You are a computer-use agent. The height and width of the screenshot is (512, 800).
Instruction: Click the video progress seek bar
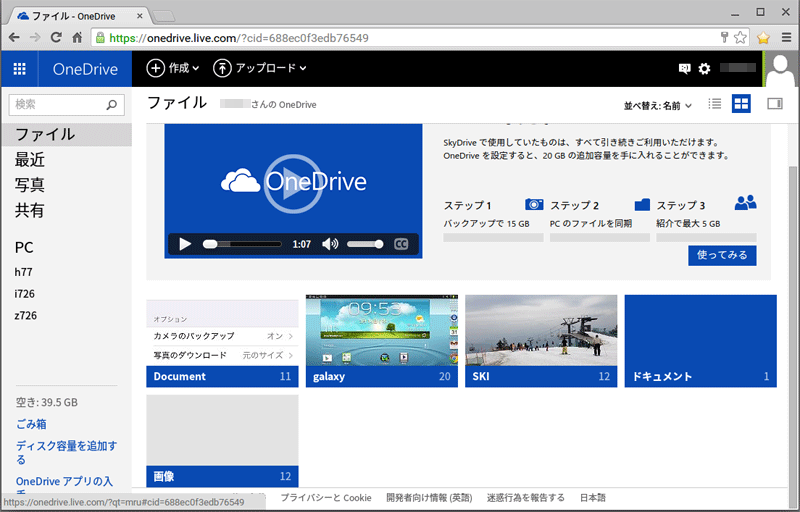[x=242, y=244]
